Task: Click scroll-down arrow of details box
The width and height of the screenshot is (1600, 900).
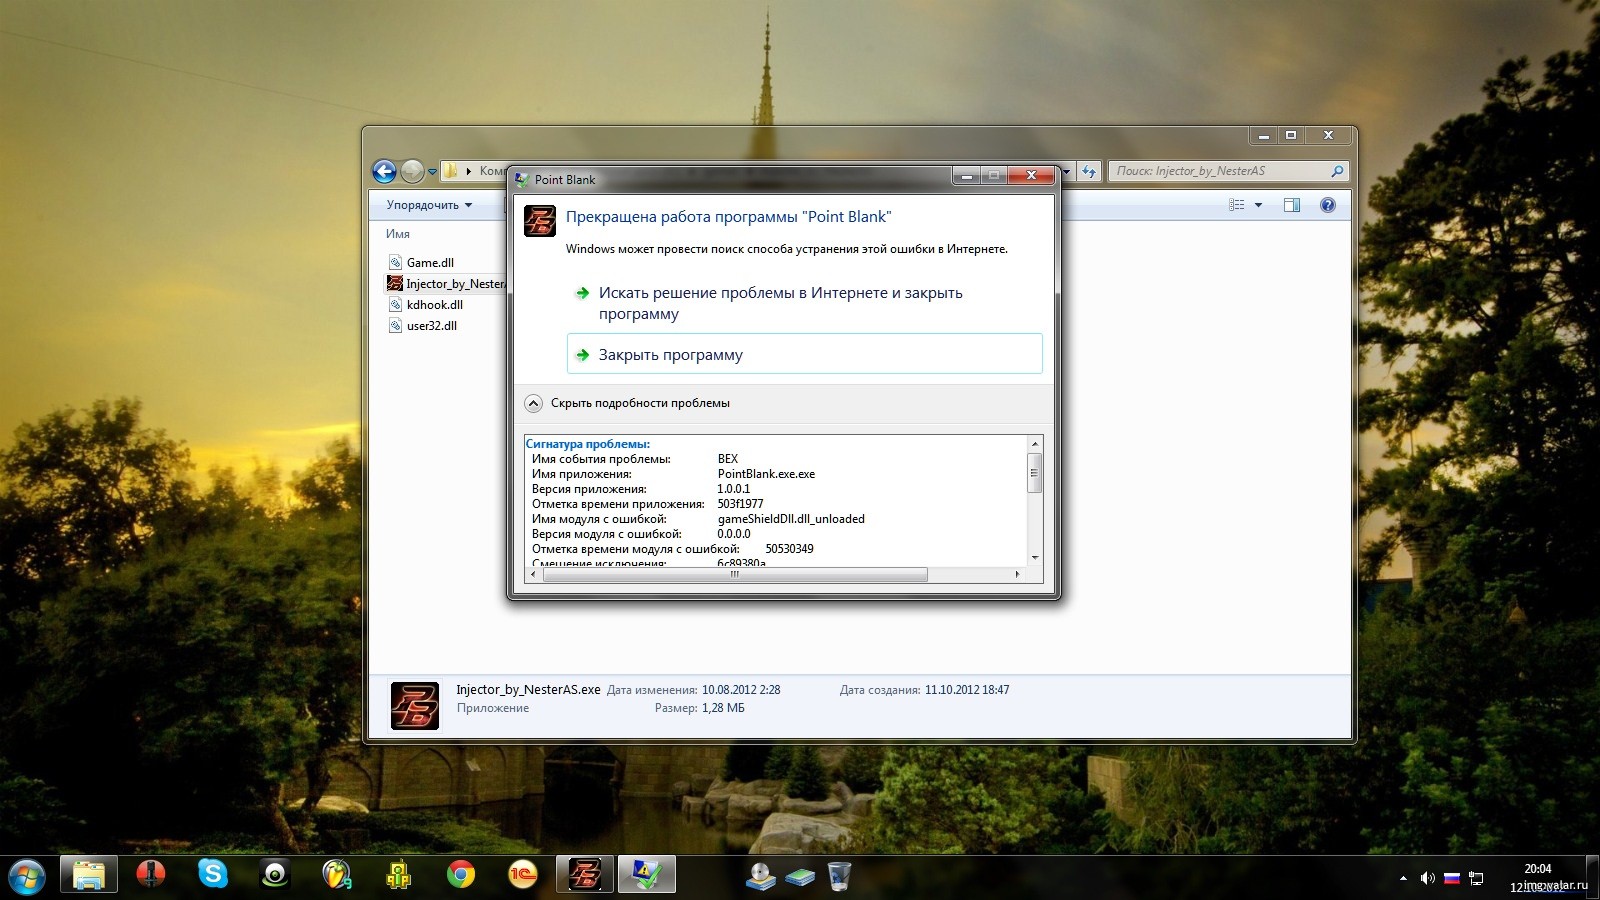Action: click(1035, 557)
